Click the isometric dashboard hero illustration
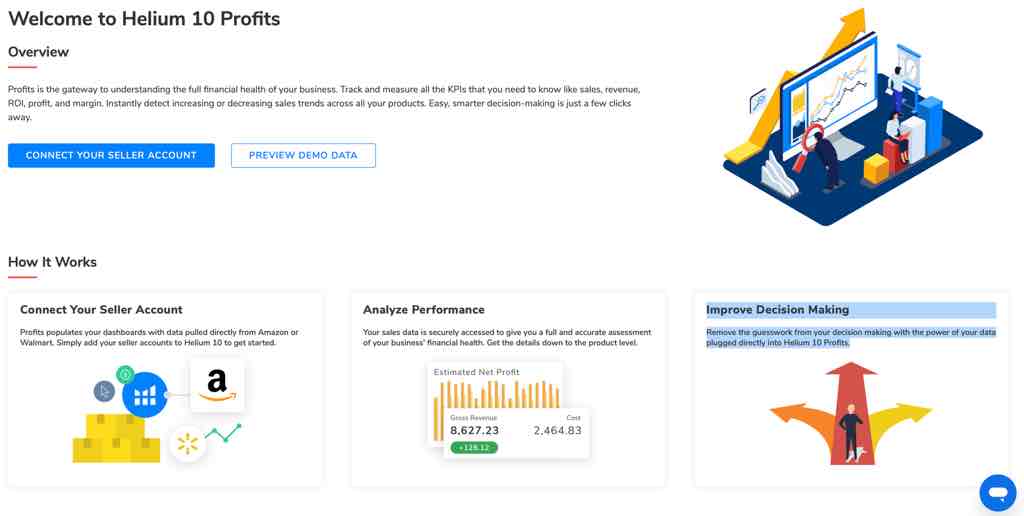 pos(852,118)
